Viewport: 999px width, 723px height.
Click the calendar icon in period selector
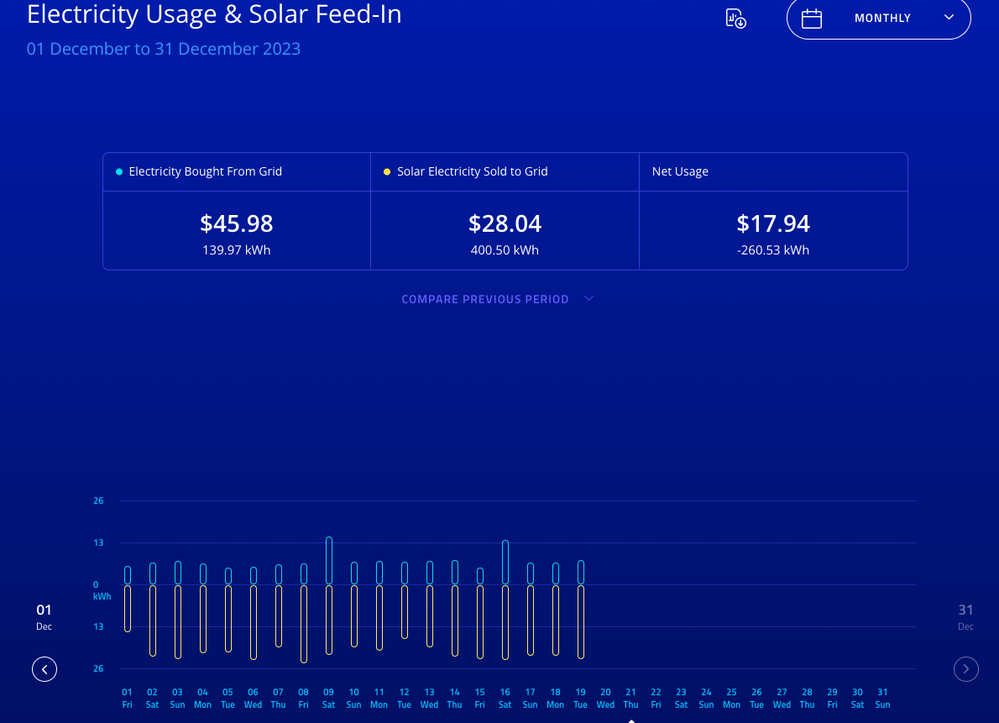[811, 18]
